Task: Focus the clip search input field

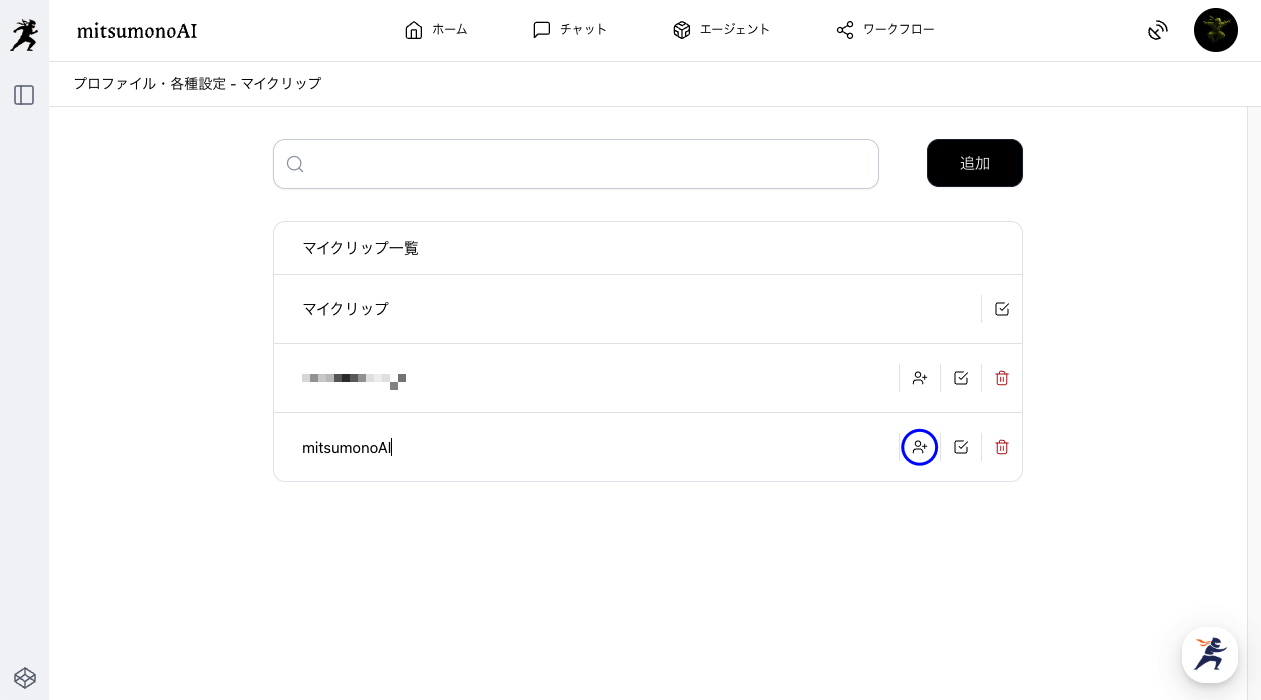Action: point(590,164)
